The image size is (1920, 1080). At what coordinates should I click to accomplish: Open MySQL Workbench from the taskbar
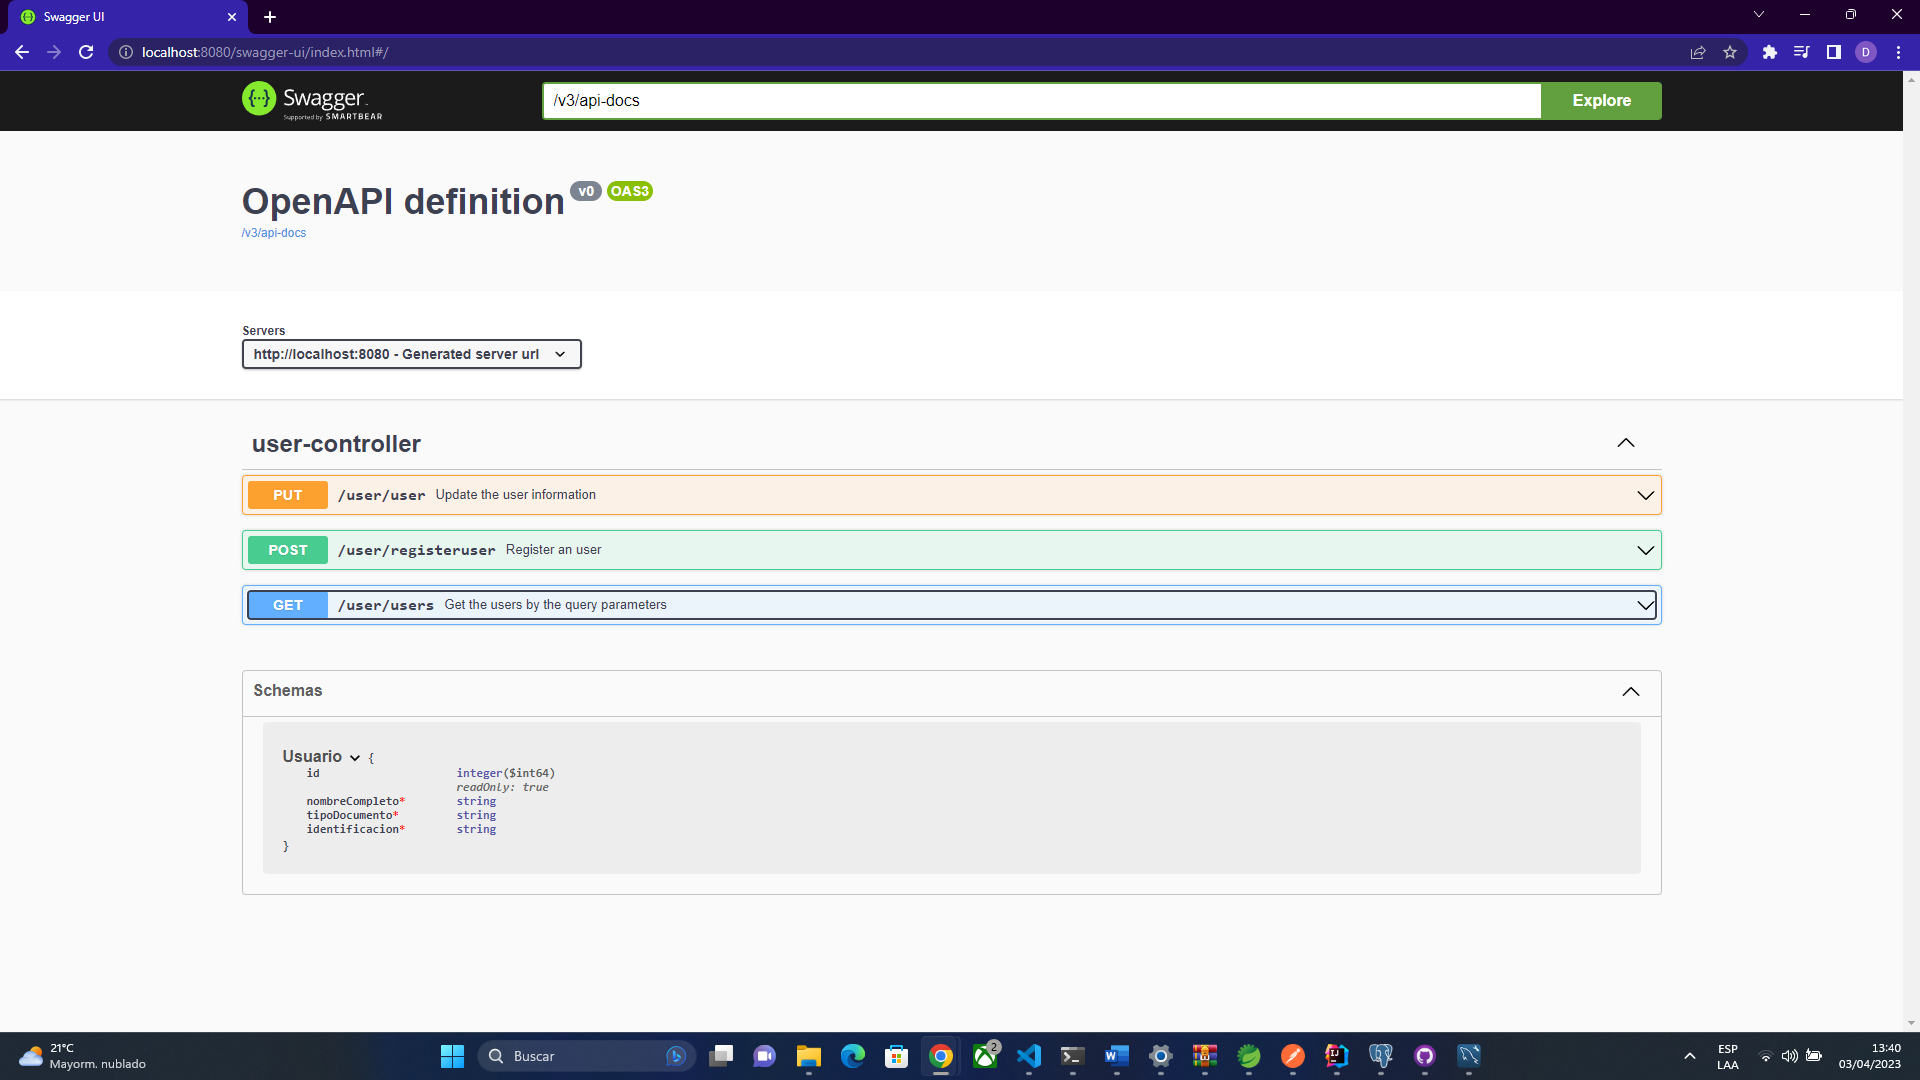pyautogui.click(x=1469, y=1056)
